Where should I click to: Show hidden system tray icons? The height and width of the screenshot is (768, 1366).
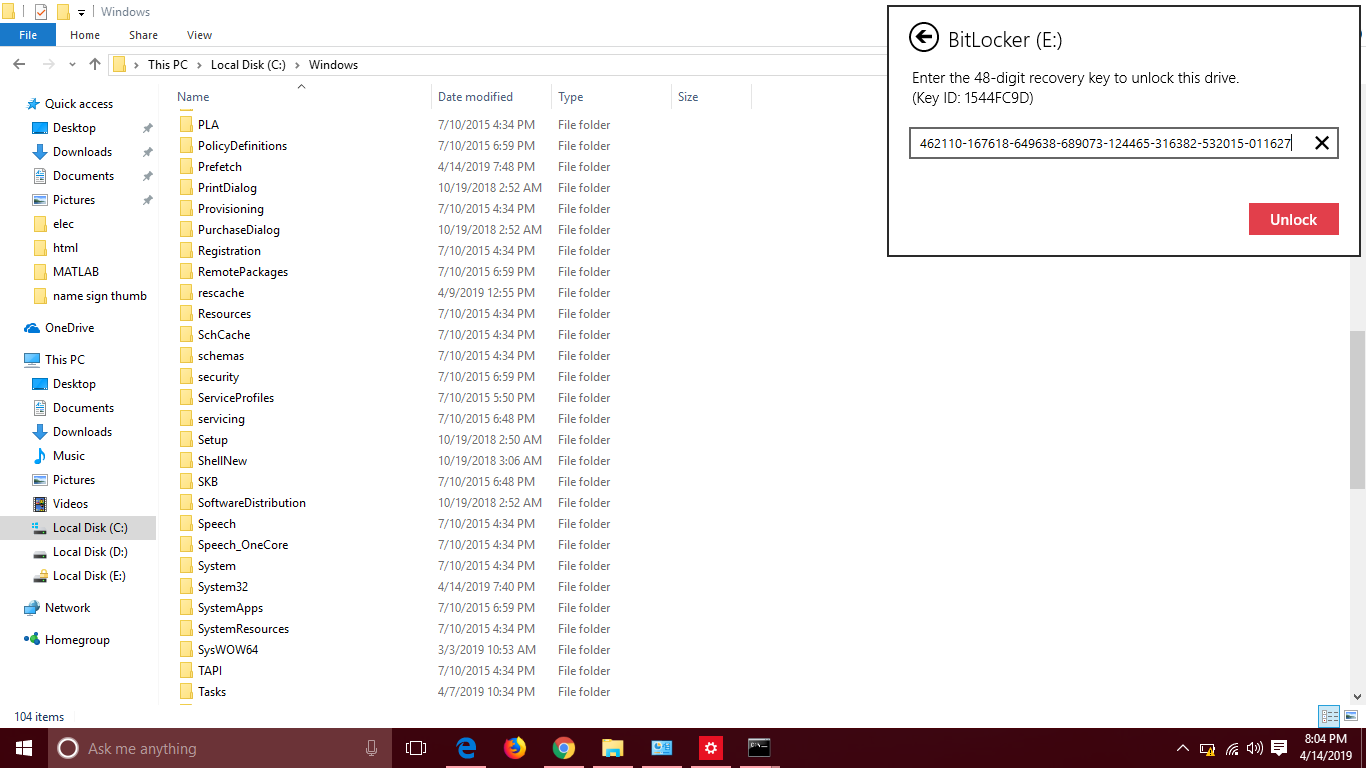click(x=1183, y=748)
